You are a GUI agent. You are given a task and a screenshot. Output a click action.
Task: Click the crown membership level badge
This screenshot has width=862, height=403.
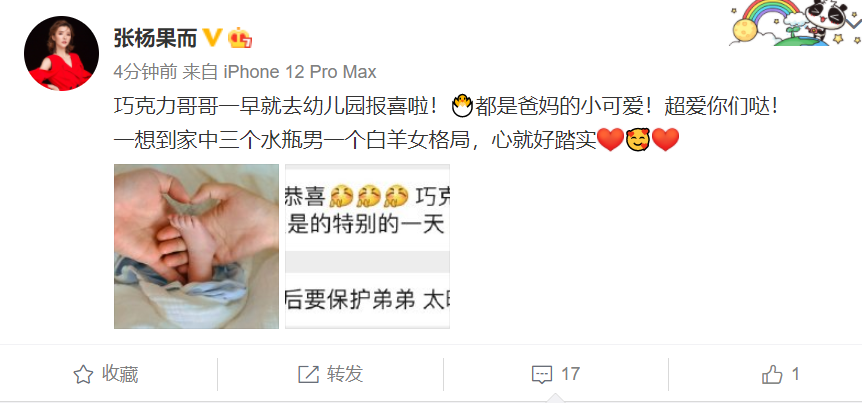(x=240, y=38)
